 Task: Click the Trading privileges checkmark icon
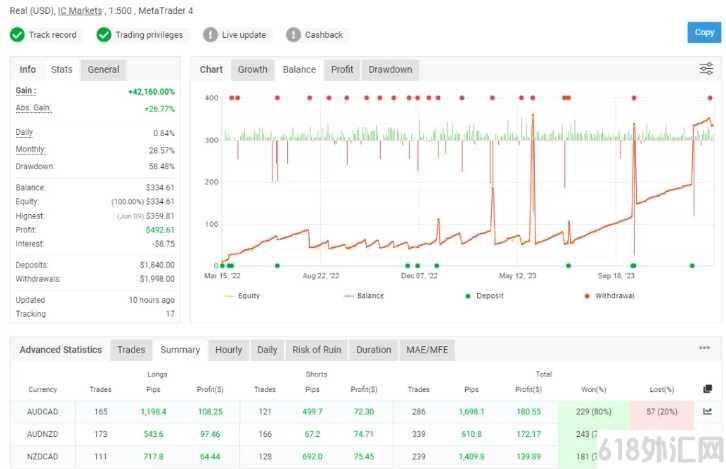pos(104,35)
